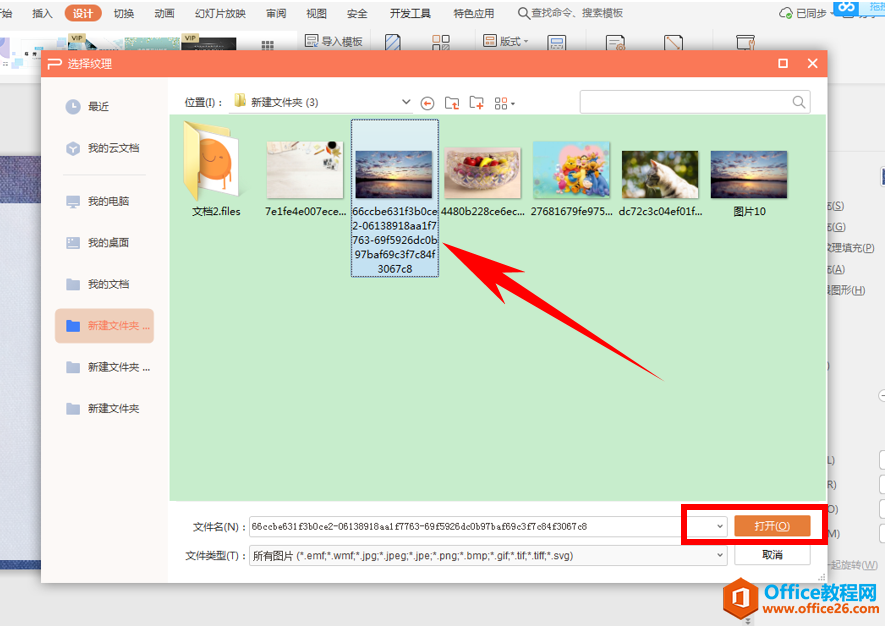886x626 pixels.
Task: Switch to the 插入 ribbon tab
Action: click(42, 13)
